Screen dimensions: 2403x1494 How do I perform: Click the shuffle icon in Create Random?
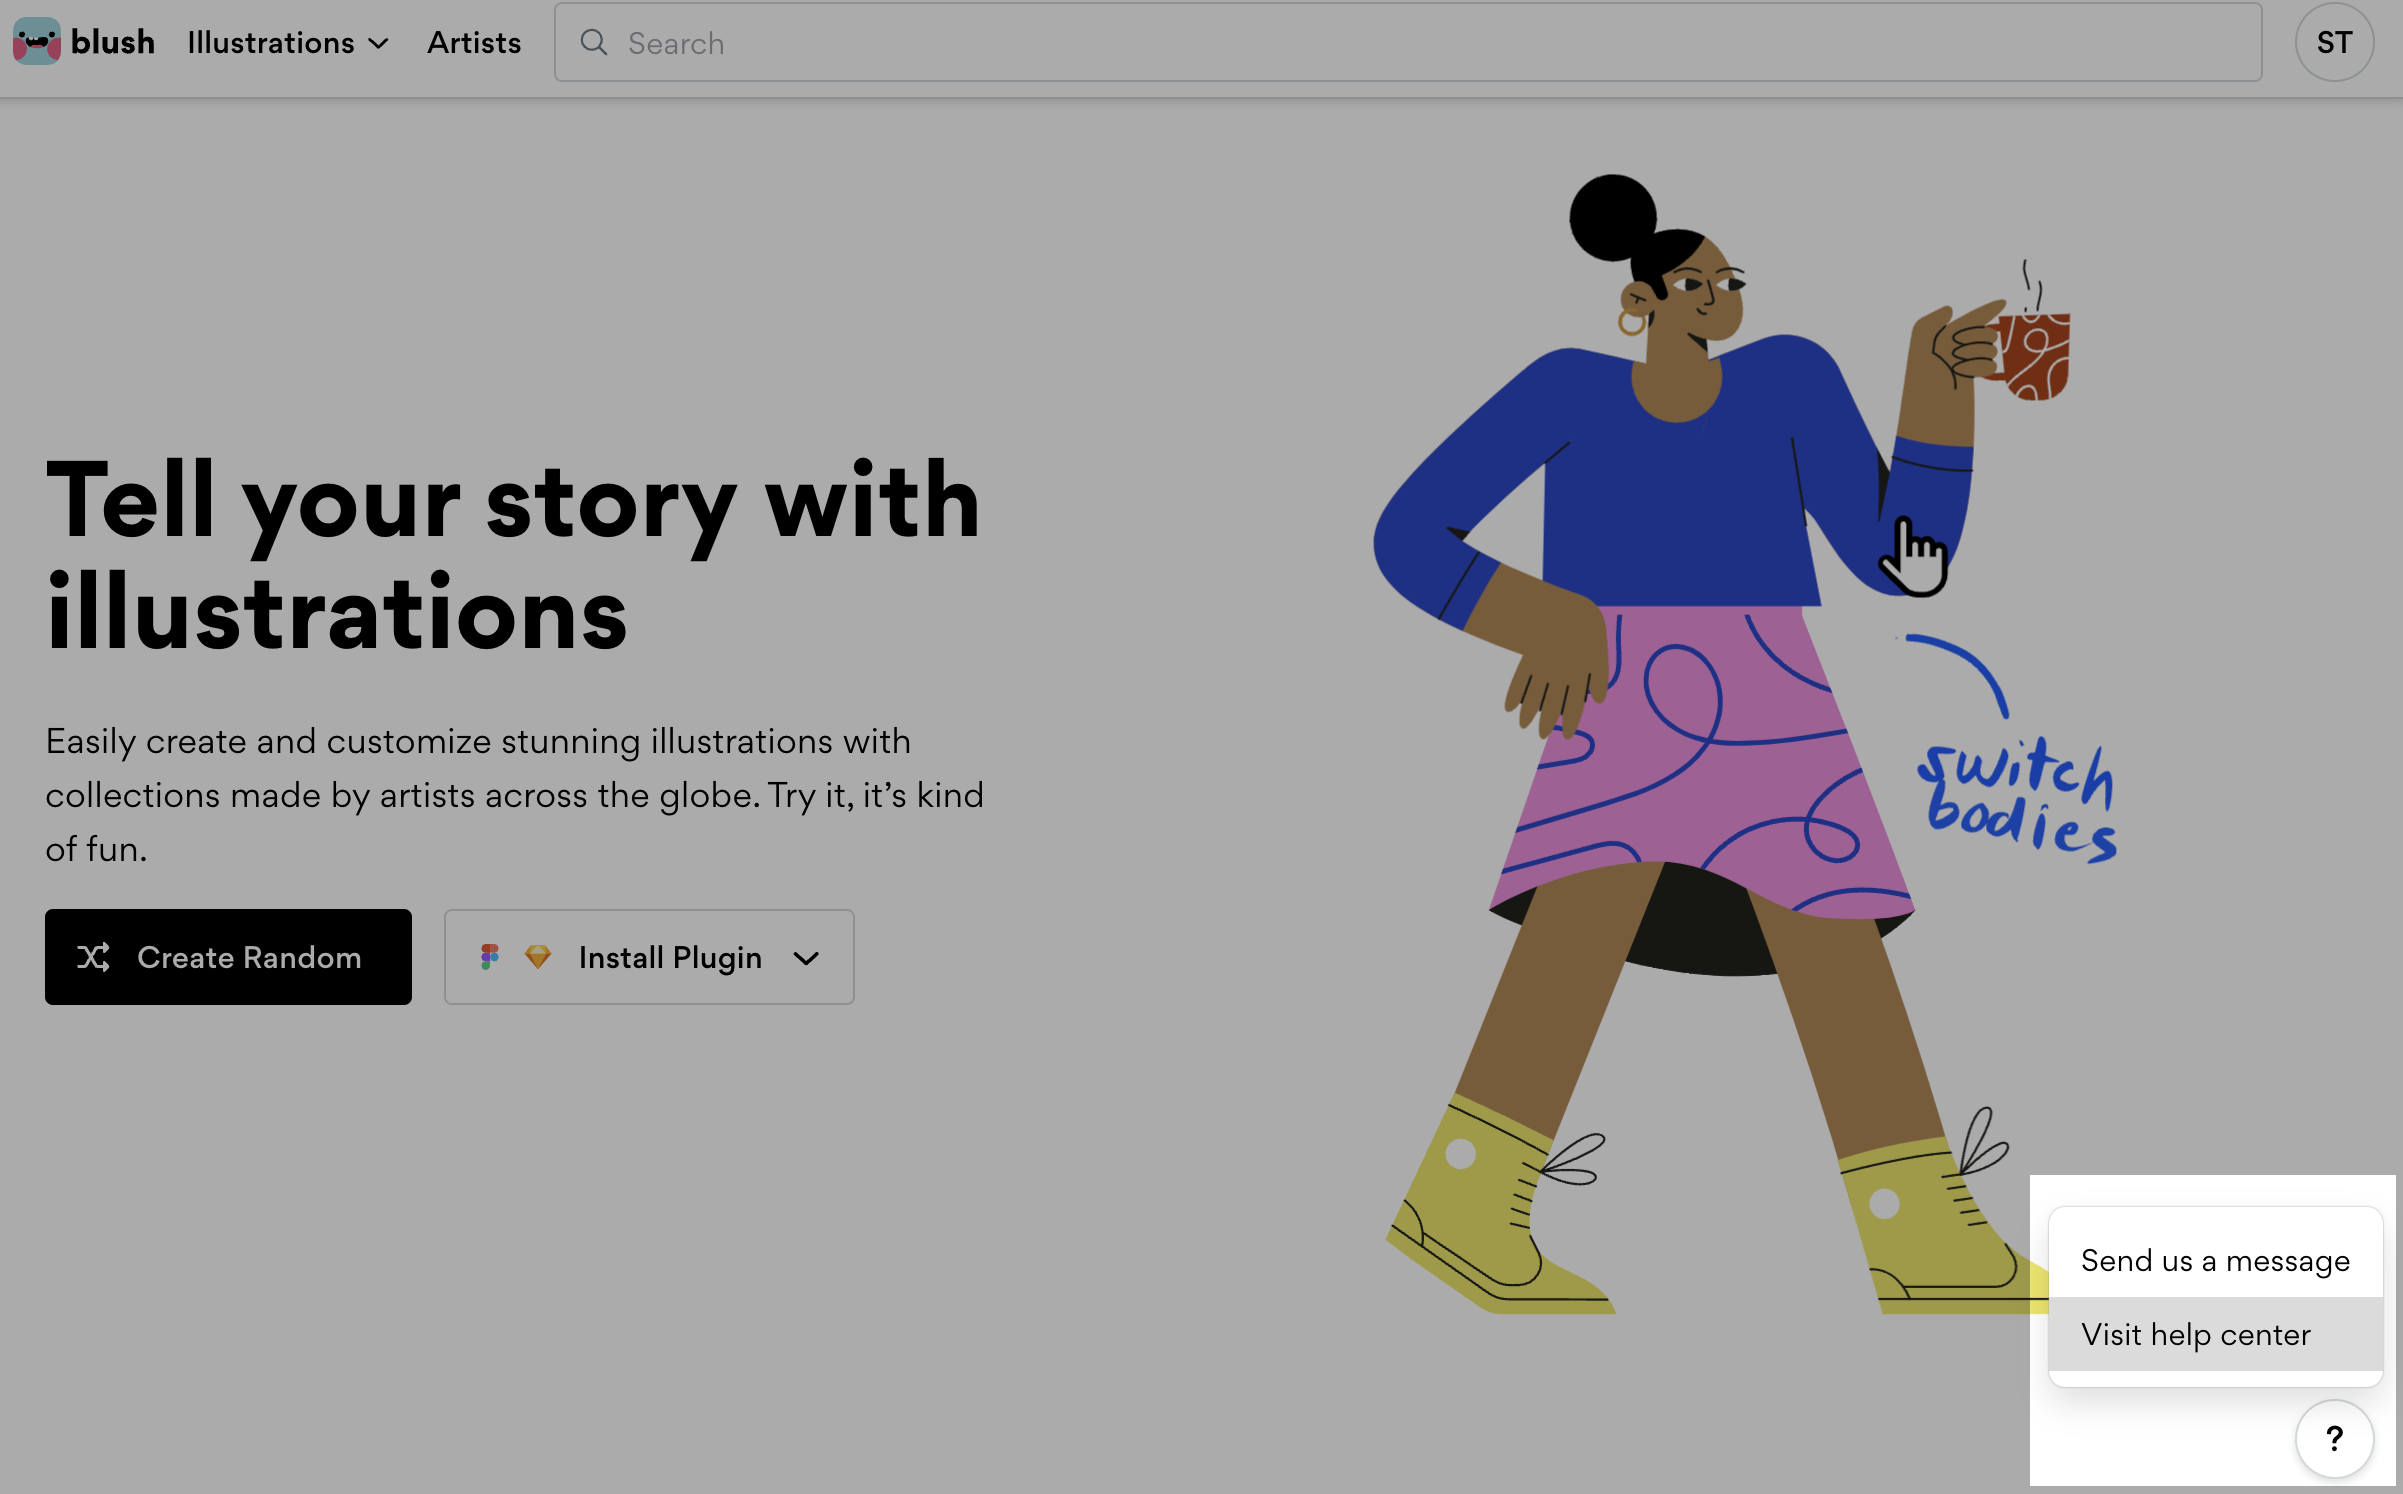point(94,957)
